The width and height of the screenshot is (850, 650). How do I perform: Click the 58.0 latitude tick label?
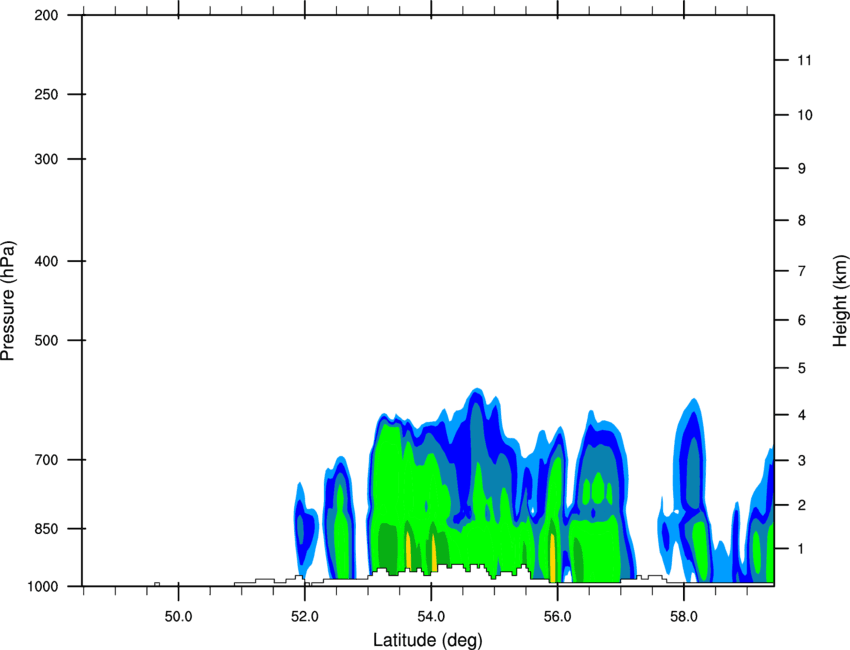(x=684, y=616)
